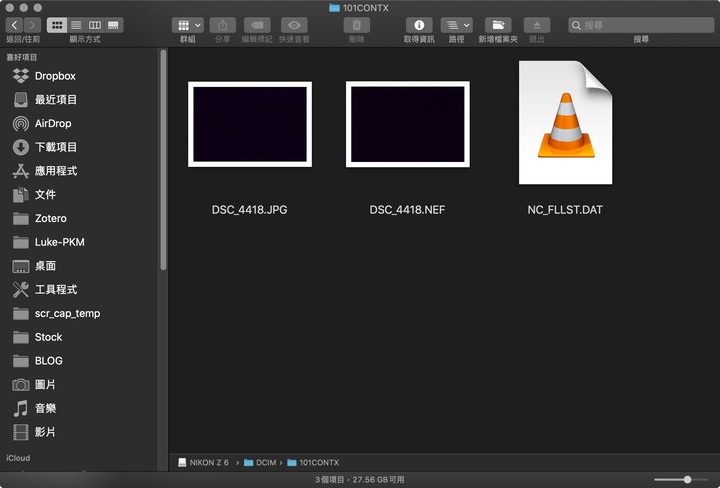This screenshot has width=720, height=488.
Task: Click the Edit Tags toolbar icon
Action: point(257,25)
